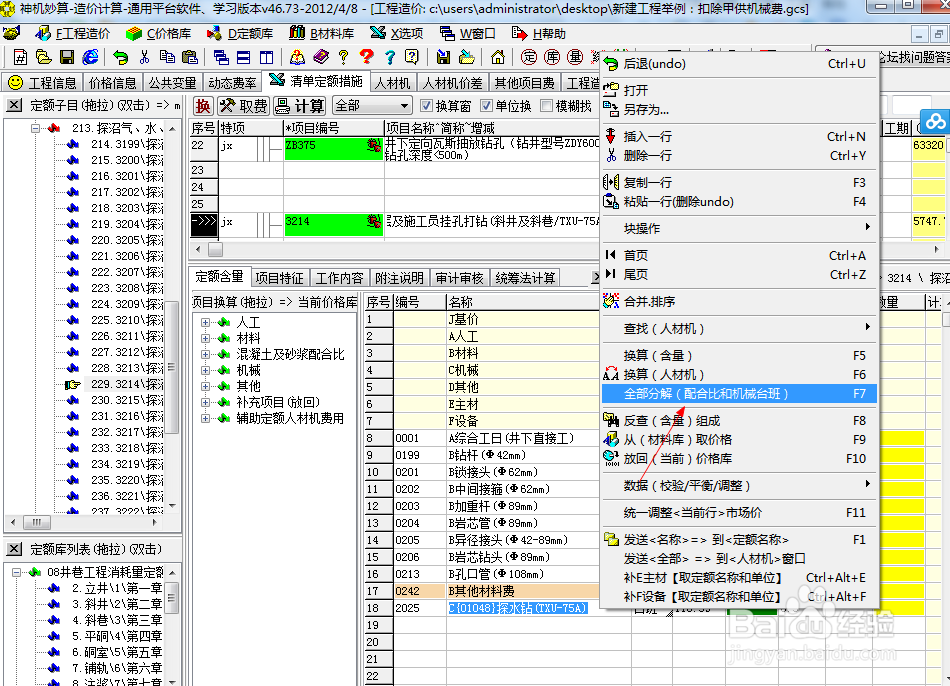
Task: Click the 计算 button
Action: click(300, 106)
